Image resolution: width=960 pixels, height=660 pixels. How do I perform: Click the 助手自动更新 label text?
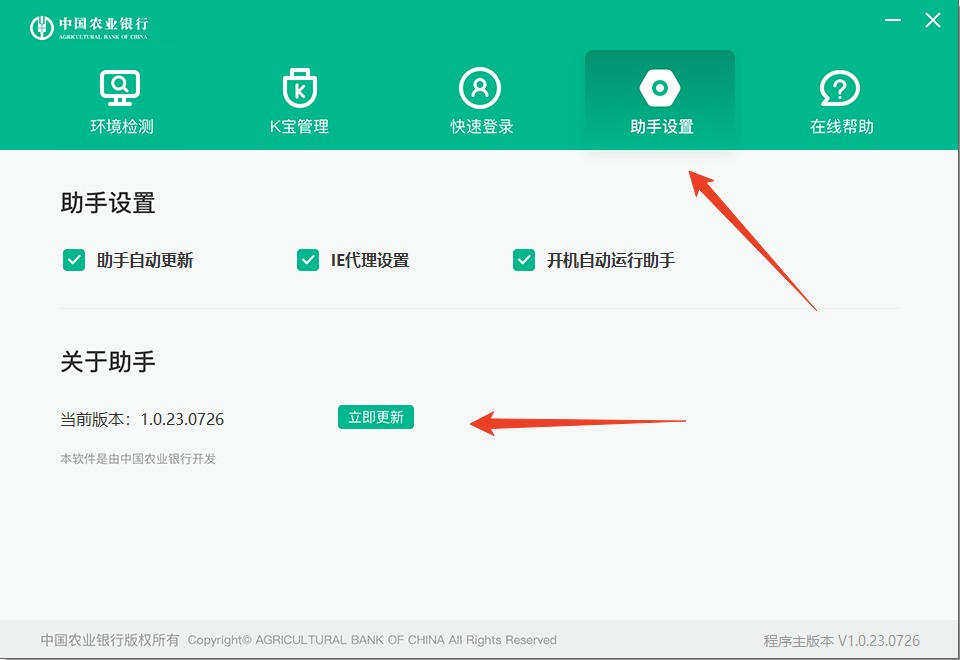click(x=145, y=261)
